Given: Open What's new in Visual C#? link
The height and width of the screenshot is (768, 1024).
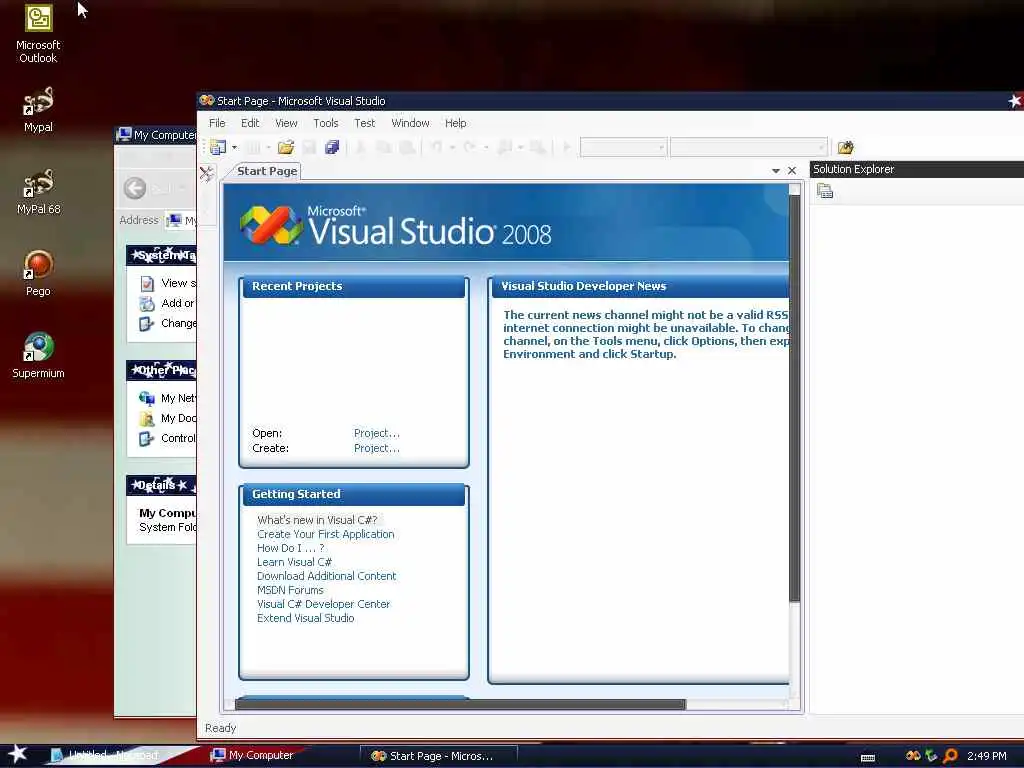Looking at the screenshot, I should 317,520.
